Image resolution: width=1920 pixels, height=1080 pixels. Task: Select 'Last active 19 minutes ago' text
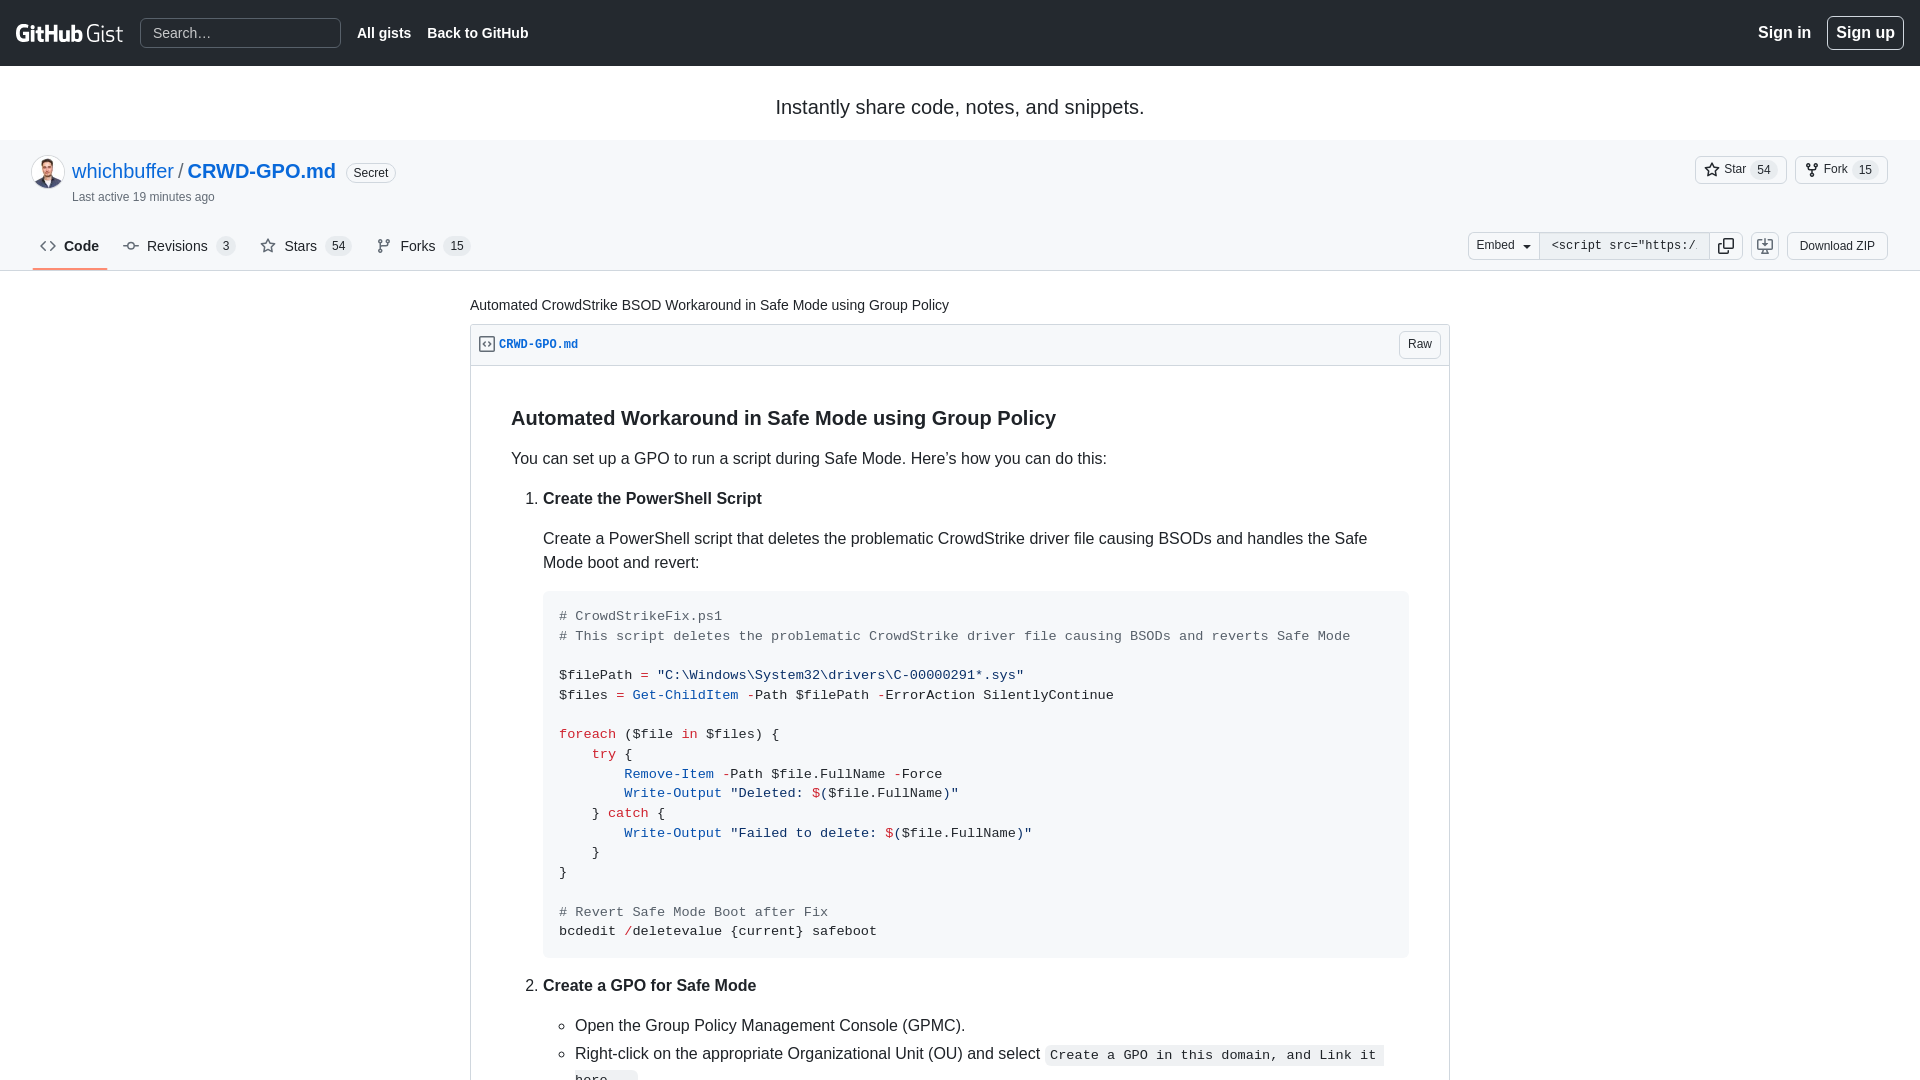[x=143, y=197]
